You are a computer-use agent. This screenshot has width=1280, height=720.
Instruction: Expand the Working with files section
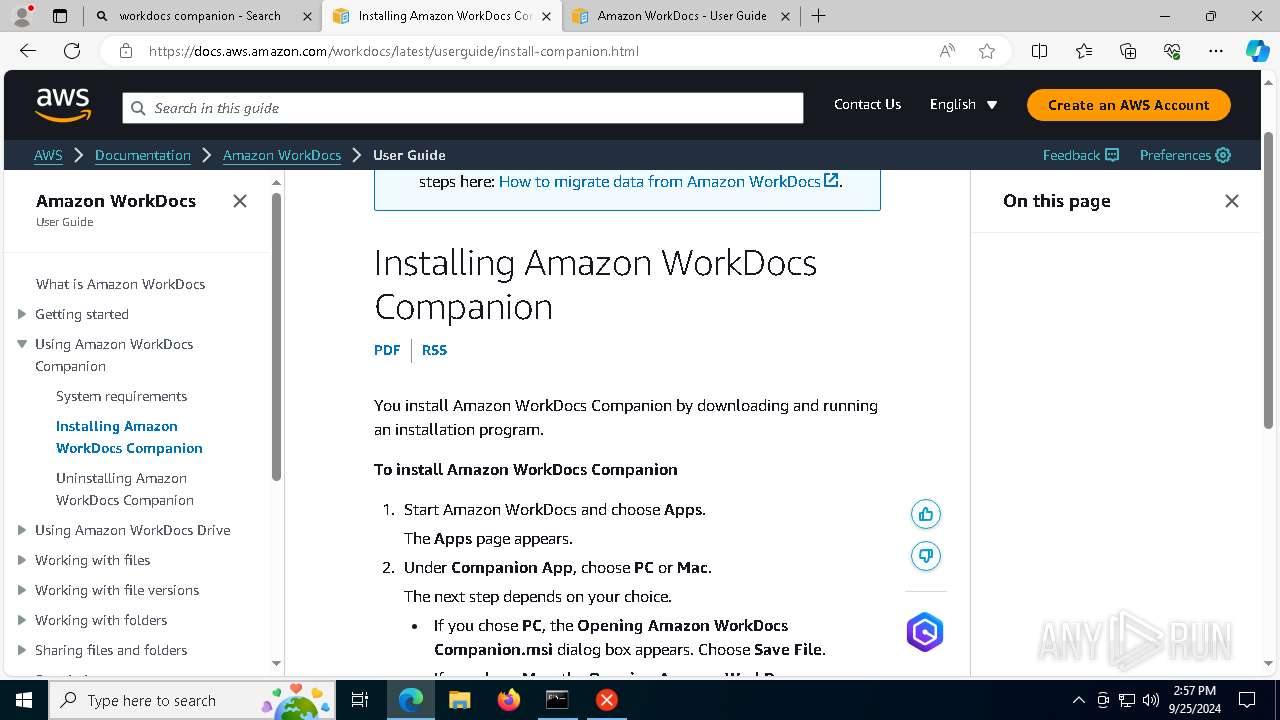pos(22,560)
